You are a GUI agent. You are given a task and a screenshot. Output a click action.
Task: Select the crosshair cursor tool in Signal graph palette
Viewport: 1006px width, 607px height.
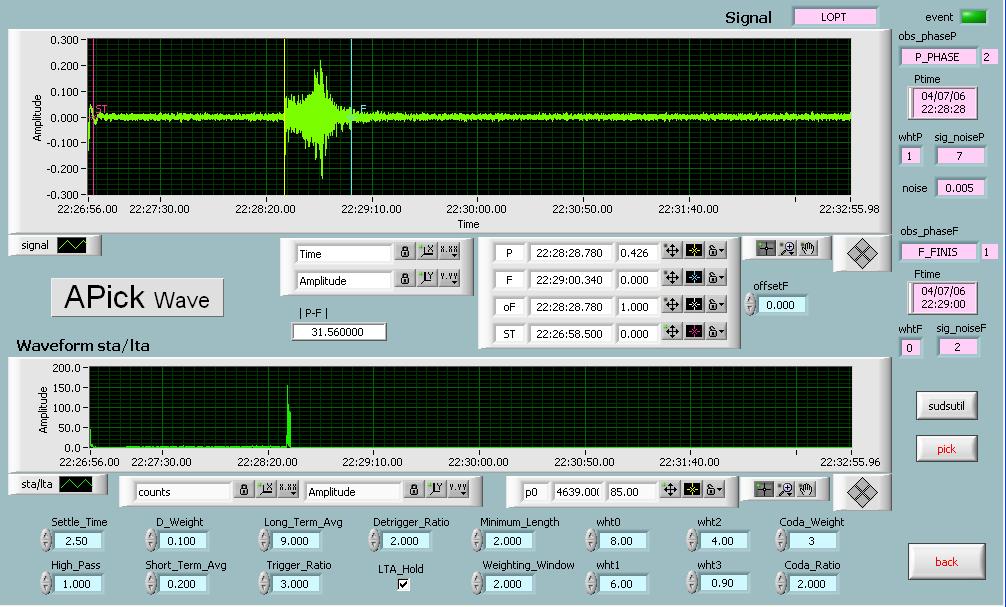click(x=765, y=249)
